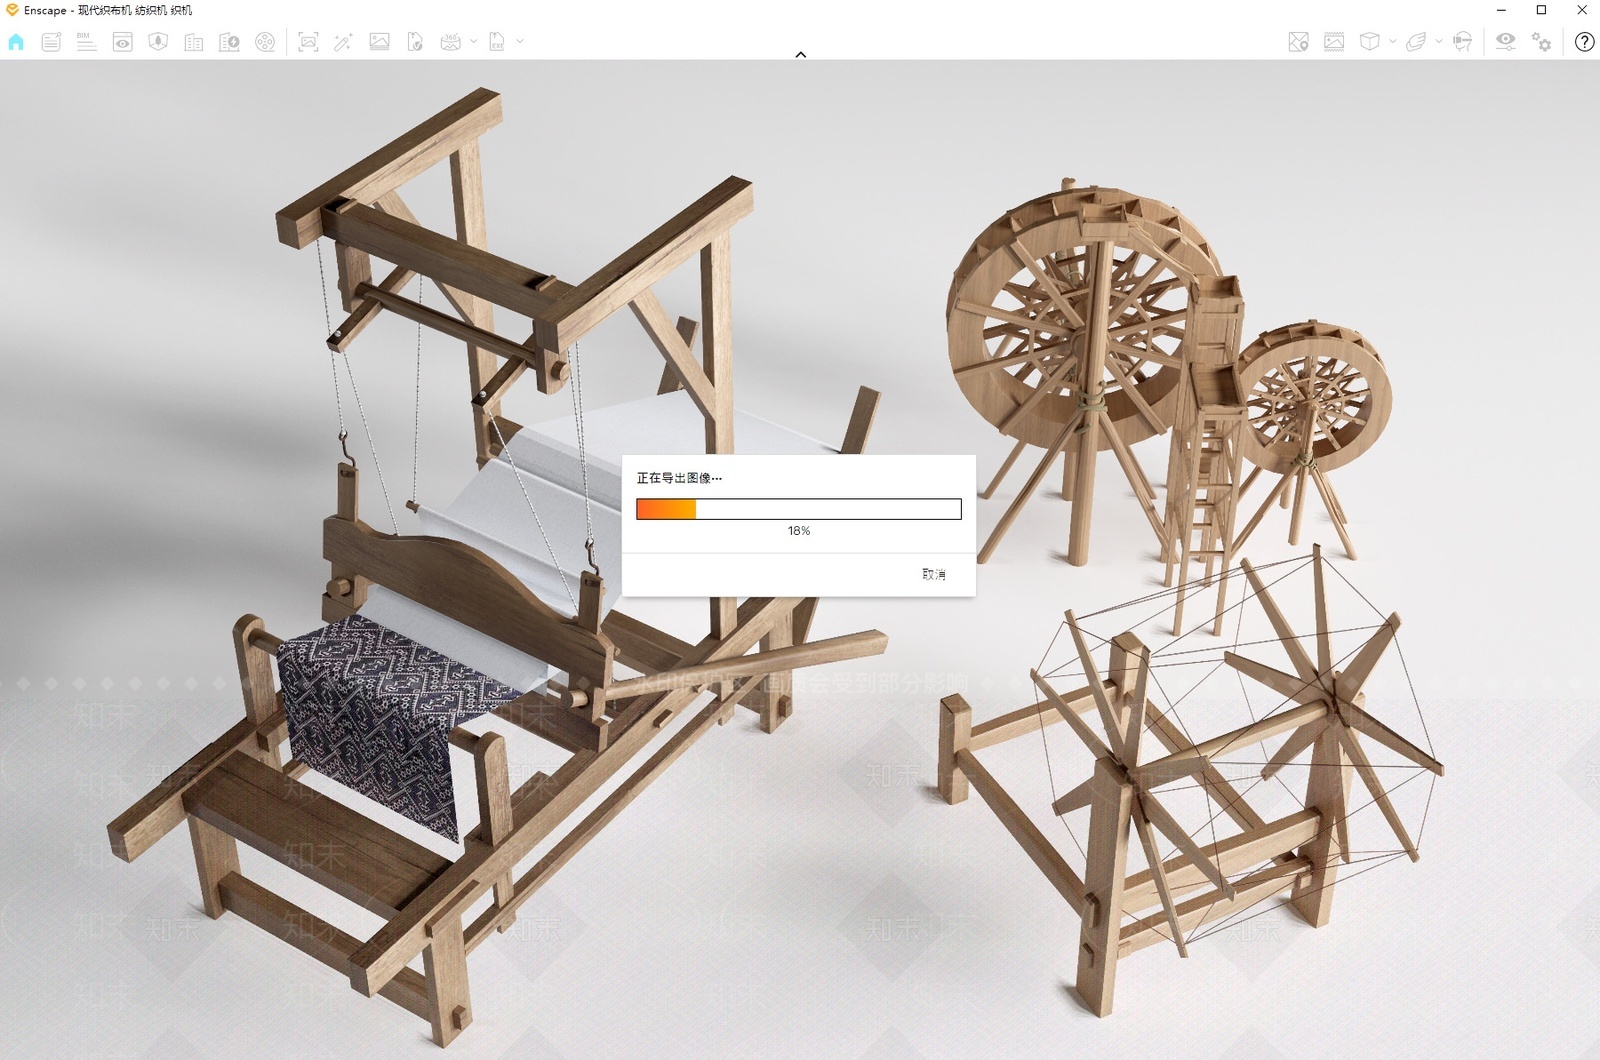Expand the EXE export dropdown arrow
Viewport: 1600px width, 1060px height.
[x=519, y=42]
